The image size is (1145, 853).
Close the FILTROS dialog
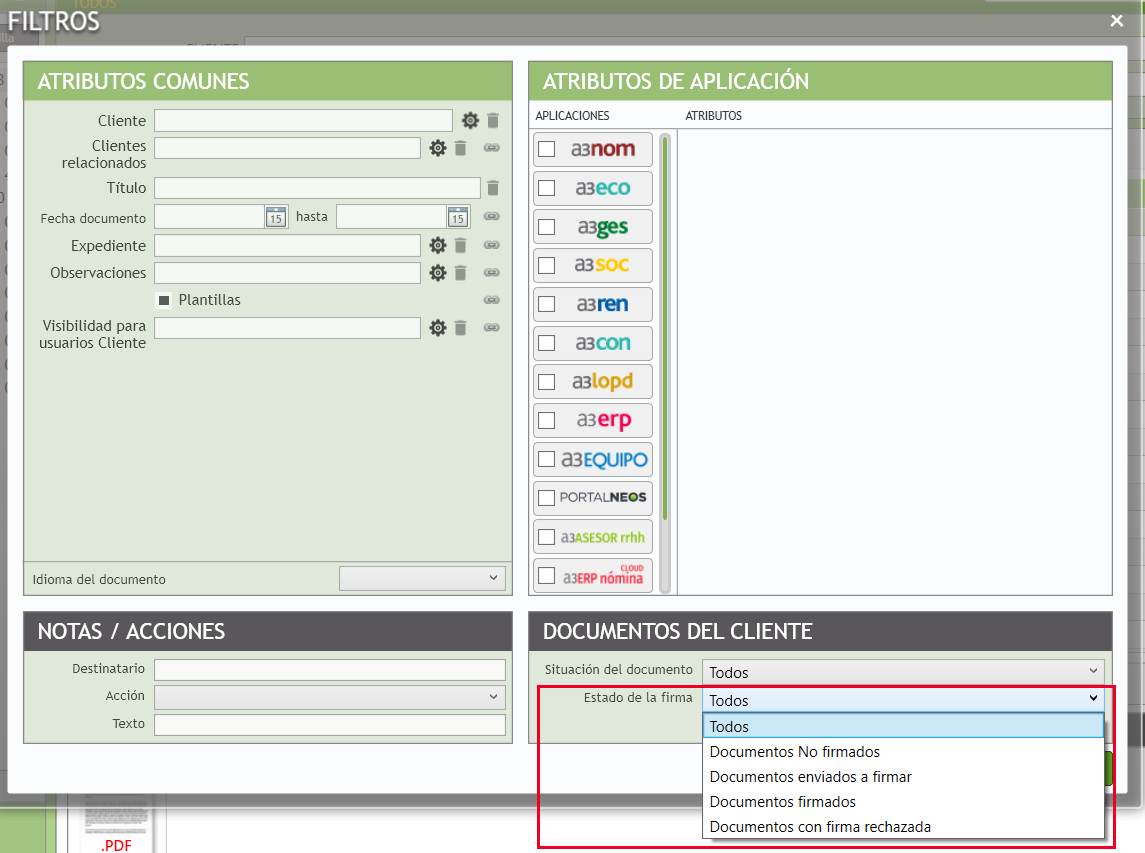1117,21
